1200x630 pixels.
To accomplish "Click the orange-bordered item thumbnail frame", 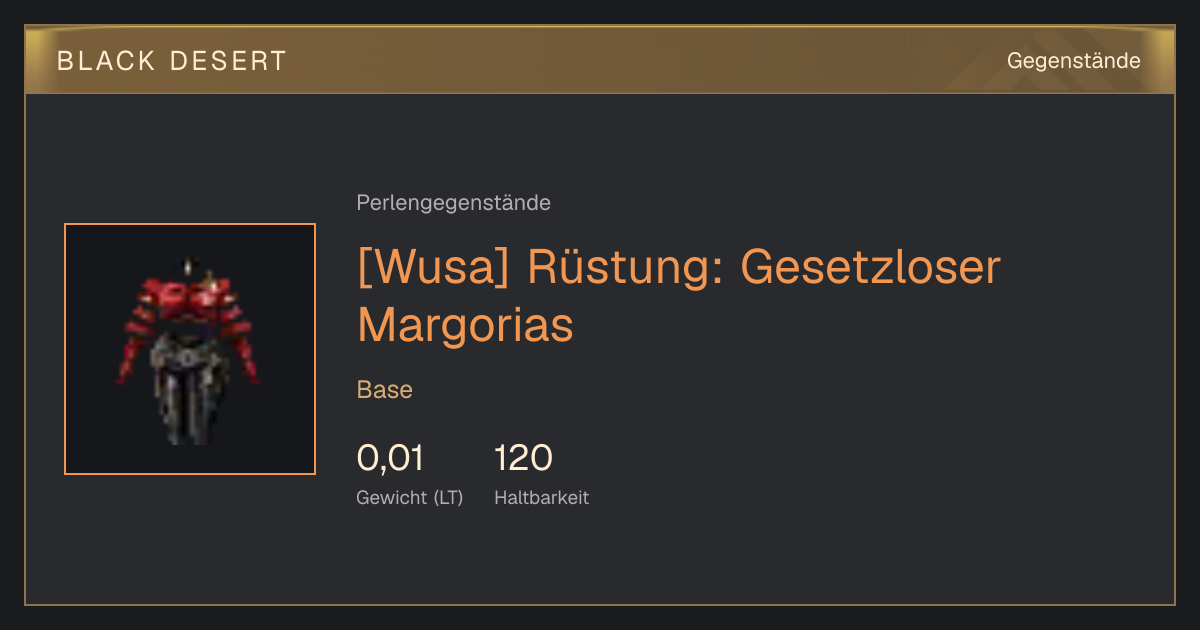I will (x=190, y=349).
